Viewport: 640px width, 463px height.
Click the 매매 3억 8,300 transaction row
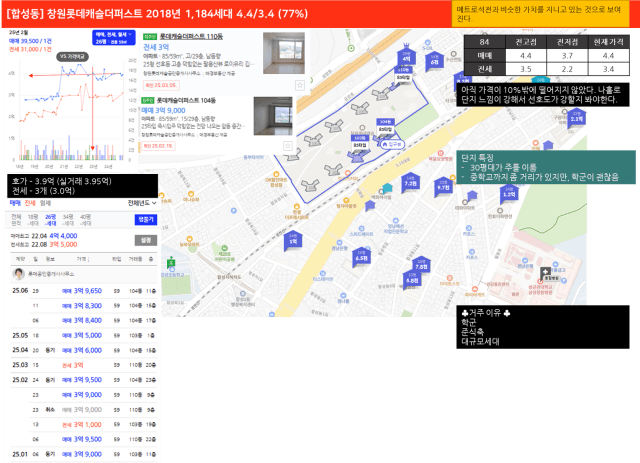93,306
